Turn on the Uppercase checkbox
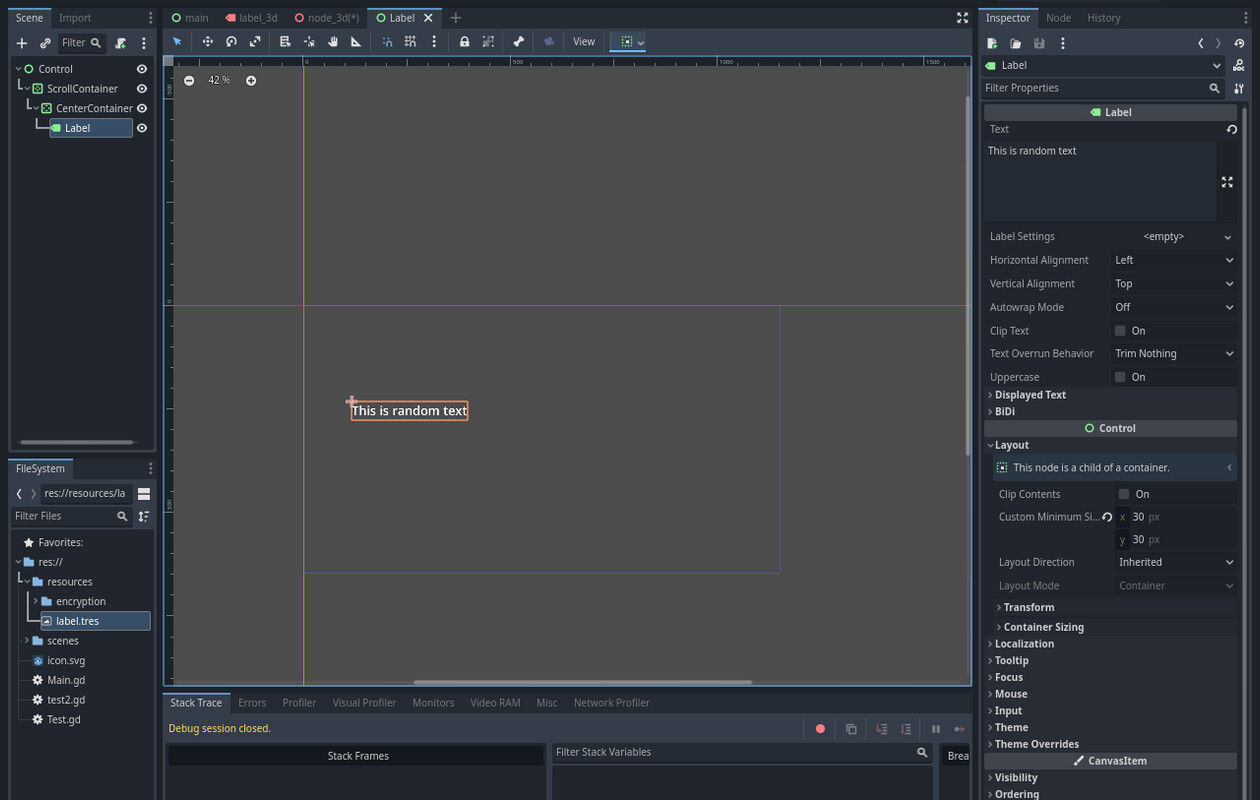Viewport: 1260px width, 800px height. pos(1120,377)
